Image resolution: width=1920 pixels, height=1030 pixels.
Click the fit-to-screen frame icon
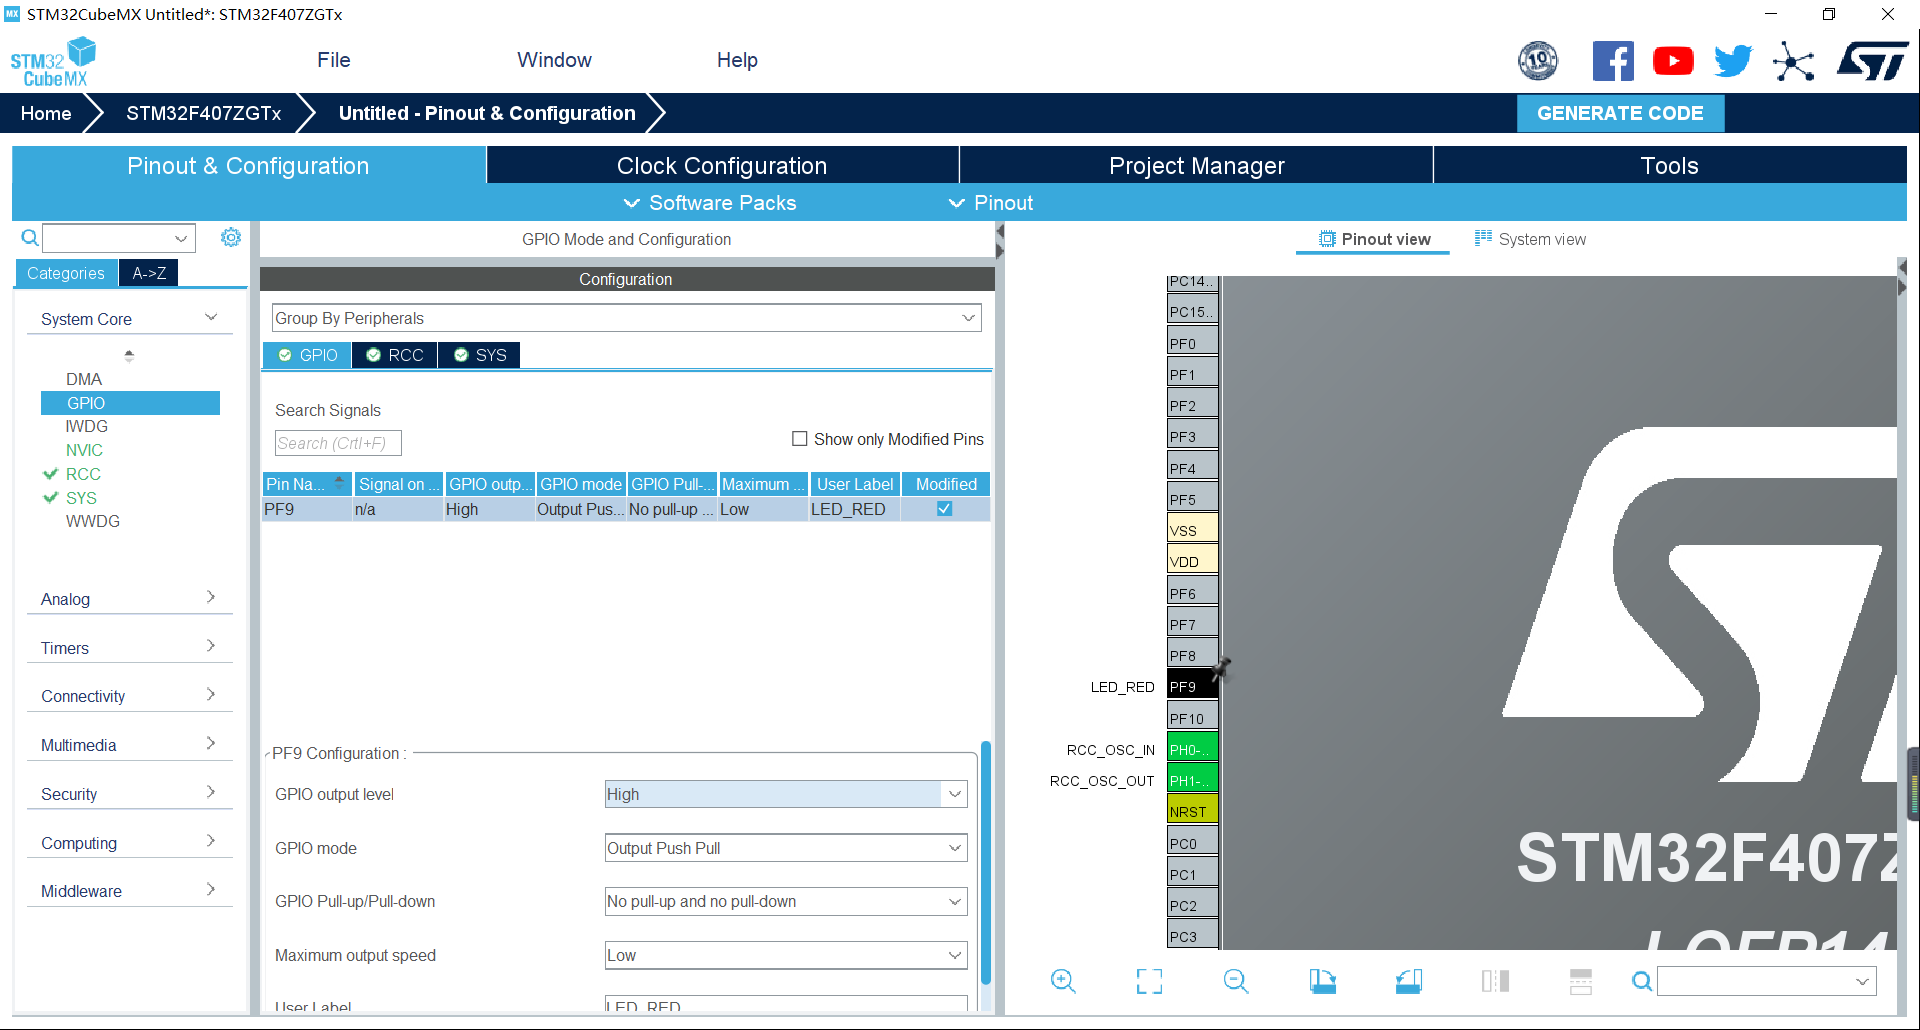[1149, 981]
